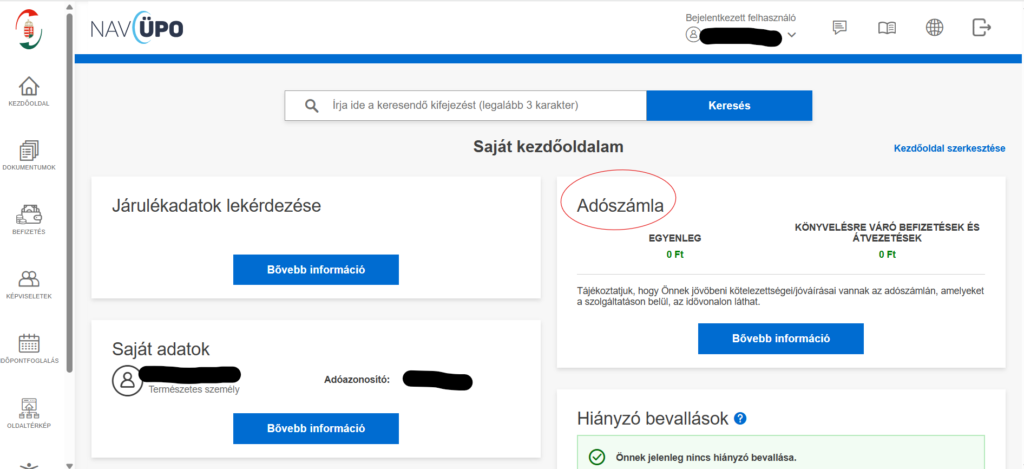Click Bővebb információ under Járulékadatok lekérdezése
1024x469 pixels.
coord(315,270)
